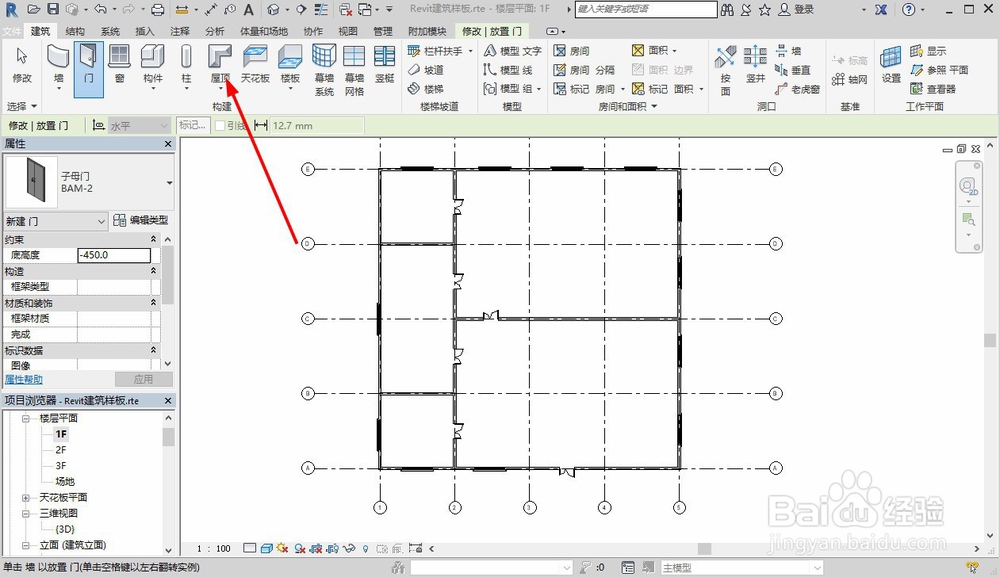1000x577 pixels.
Task: Click the Print icon in quick access toolbar
Action: (158, 9)
